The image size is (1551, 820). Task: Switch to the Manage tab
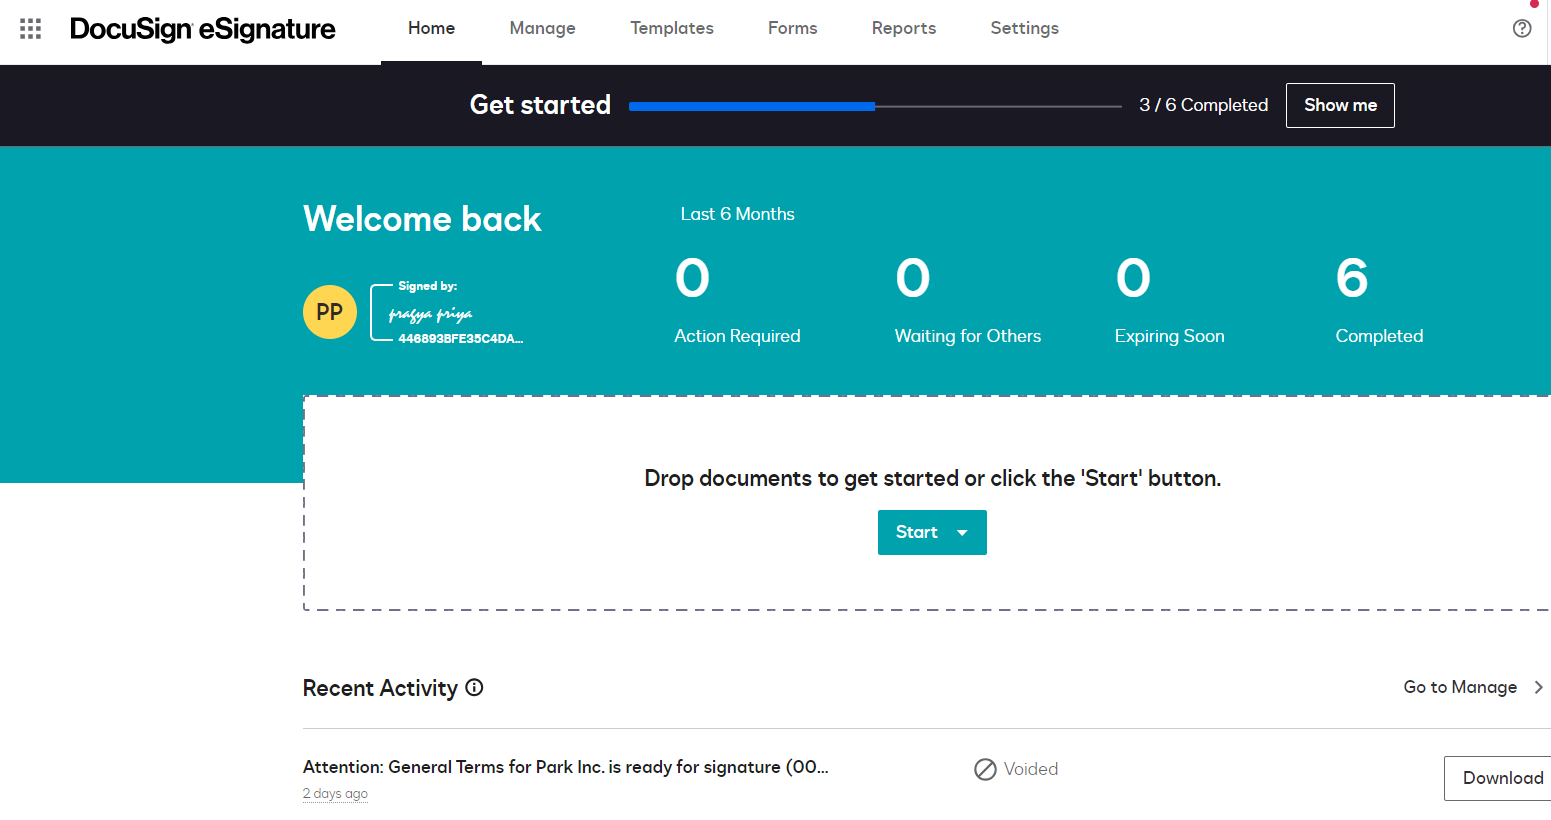pyautogui.click(x=542, y=28)
